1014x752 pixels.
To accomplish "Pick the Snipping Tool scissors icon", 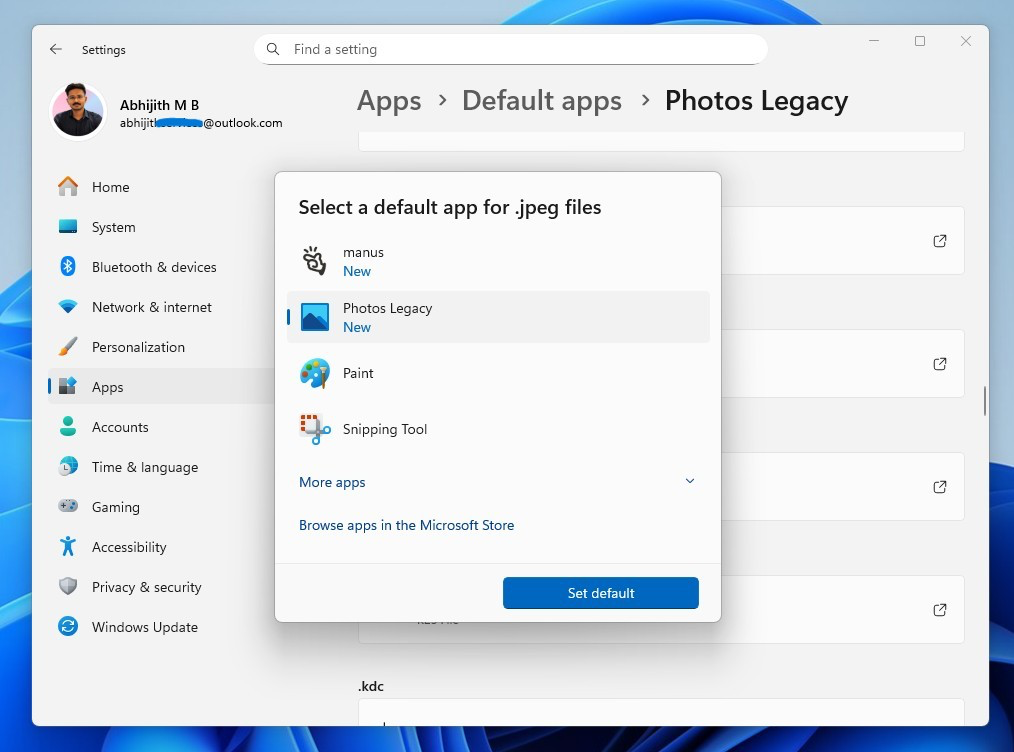I will tap(315, 429).
